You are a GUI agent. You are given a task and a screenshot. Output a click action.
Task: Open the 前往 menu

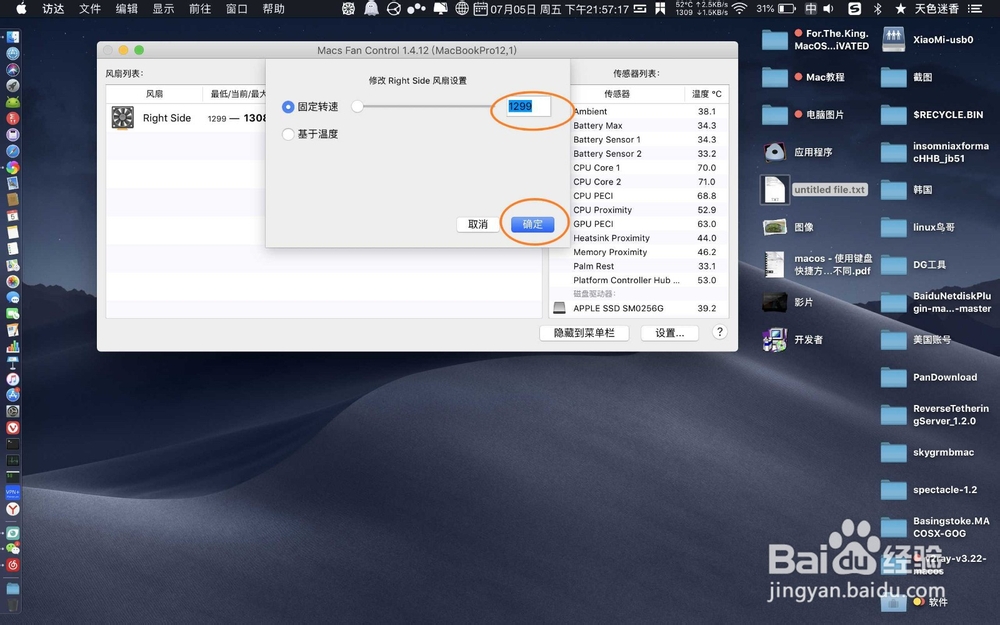(200, 9)
